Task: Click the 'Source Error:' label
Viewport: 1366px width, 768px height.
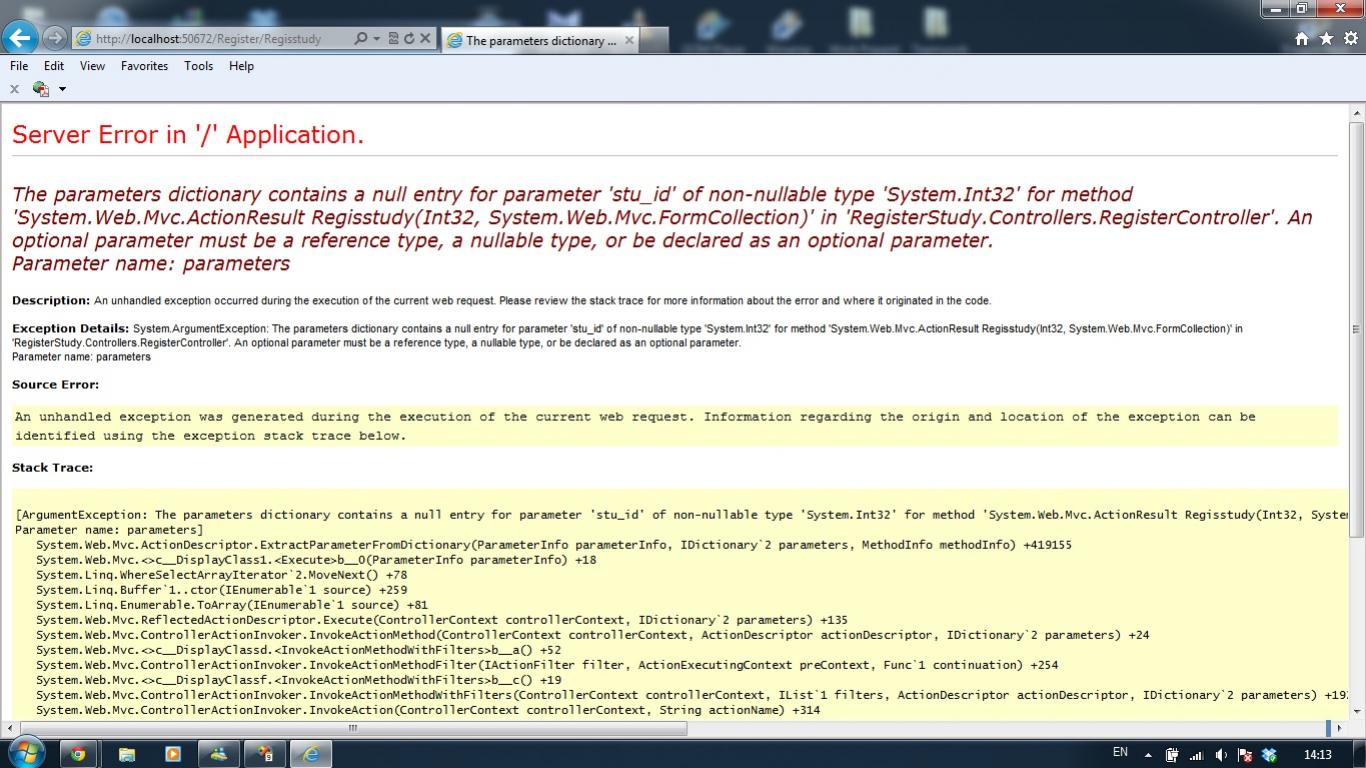Action: [55, 384]
